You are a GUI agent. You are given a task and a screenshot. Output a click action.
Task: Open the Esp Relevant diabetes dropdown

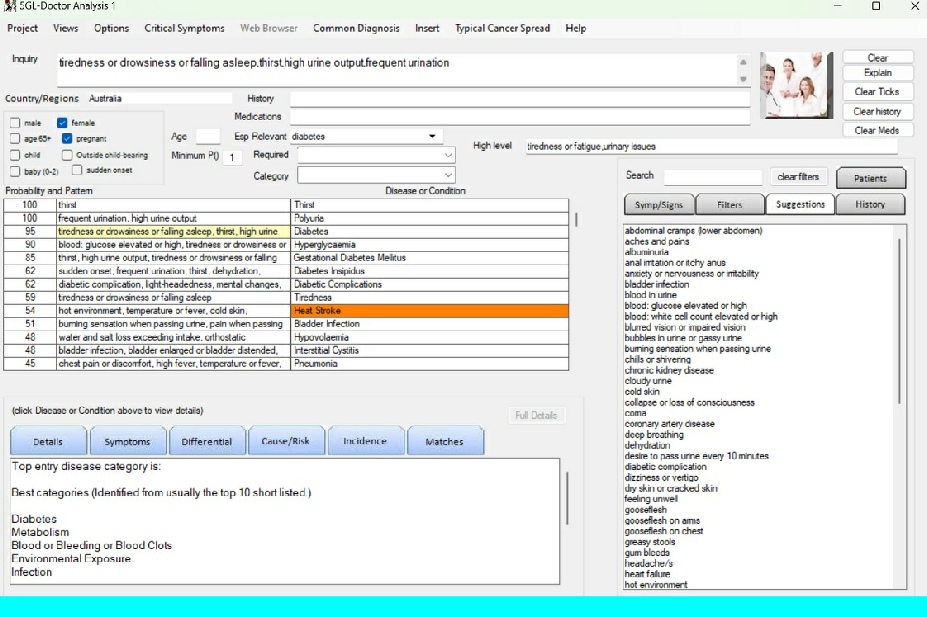click(432, 136)
